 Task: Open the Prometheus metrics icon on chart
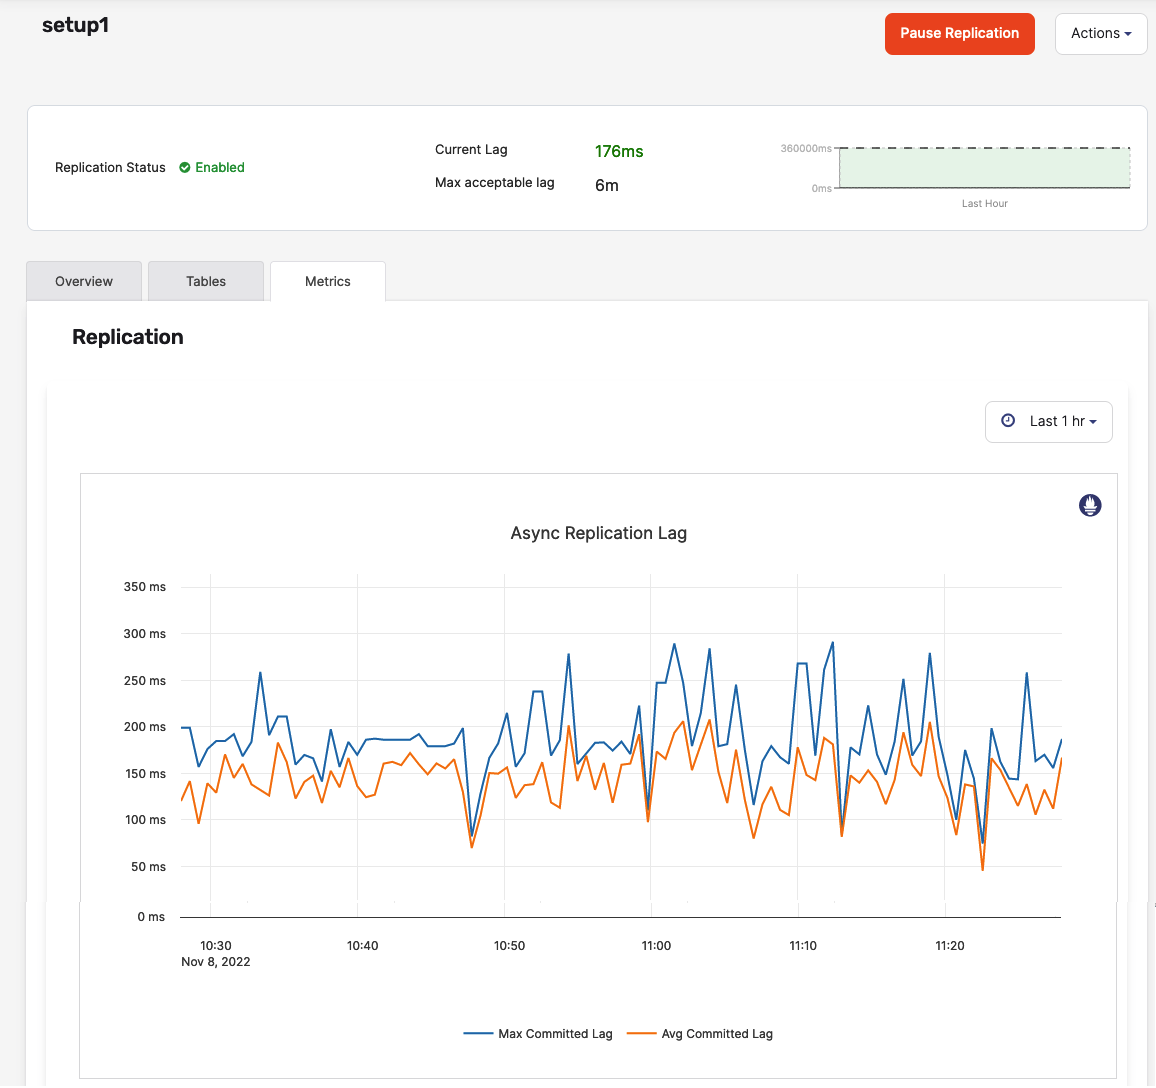click(x=1090, y=505)
